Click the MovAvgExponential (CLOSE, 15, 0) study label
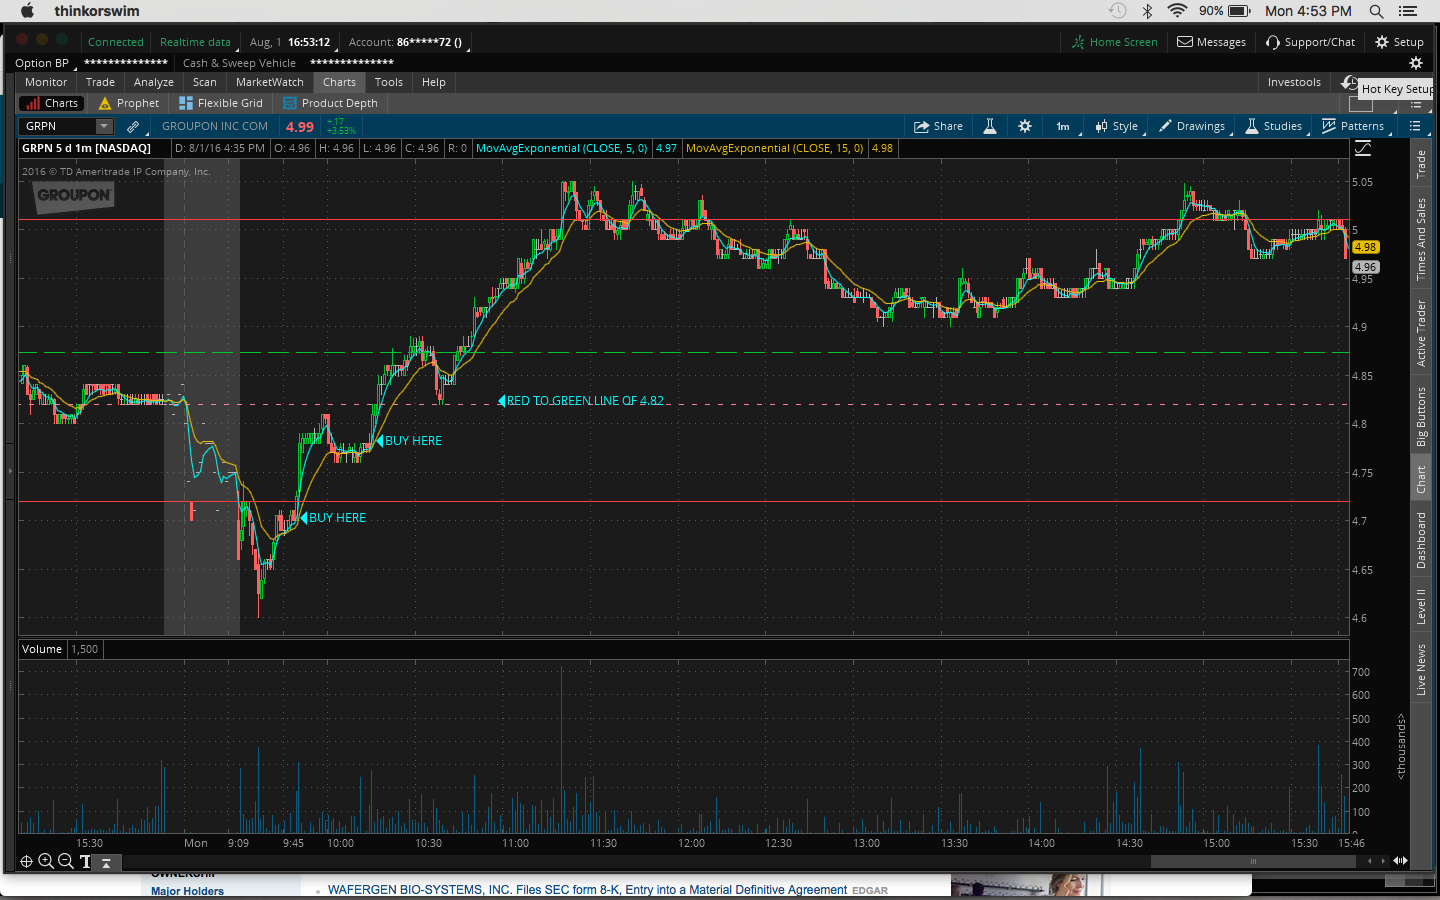Screen dimensions: 1440x900 click(774, 148)
